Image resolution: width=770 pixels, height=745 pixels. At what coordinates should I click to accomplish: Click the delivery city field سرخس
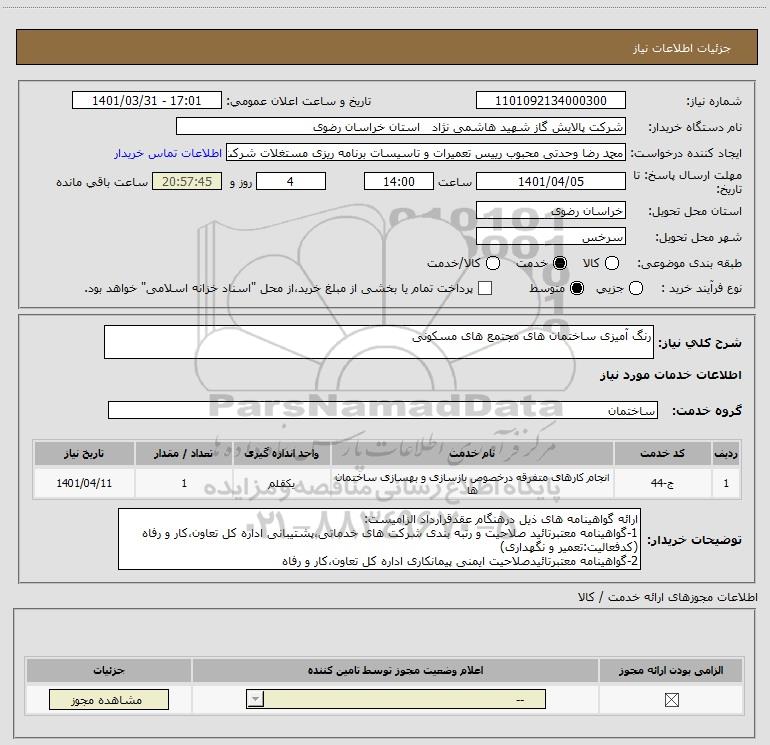pos(550,237)
